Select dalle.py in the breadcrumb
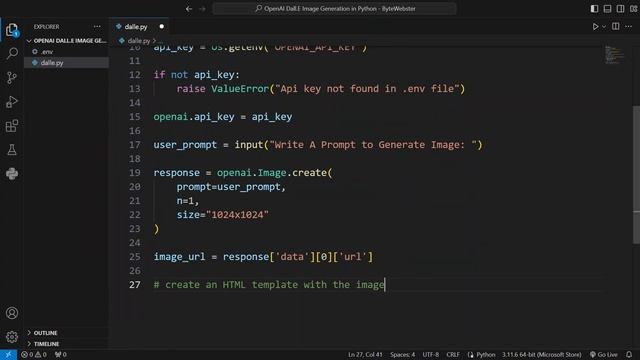 (139, 41)
